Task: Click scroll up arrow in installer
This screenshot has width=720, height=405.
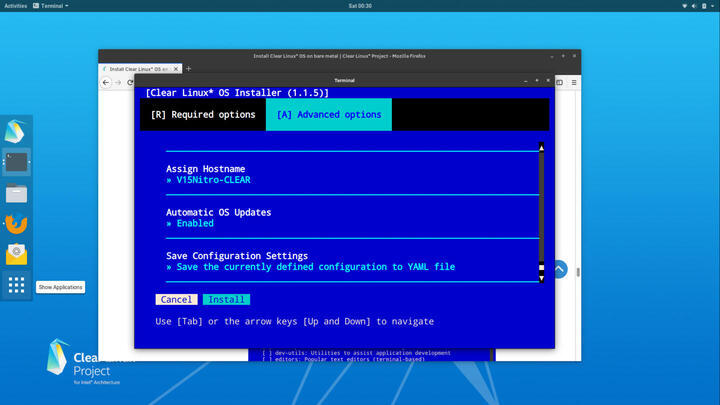Action: click(x=541, y=147)
